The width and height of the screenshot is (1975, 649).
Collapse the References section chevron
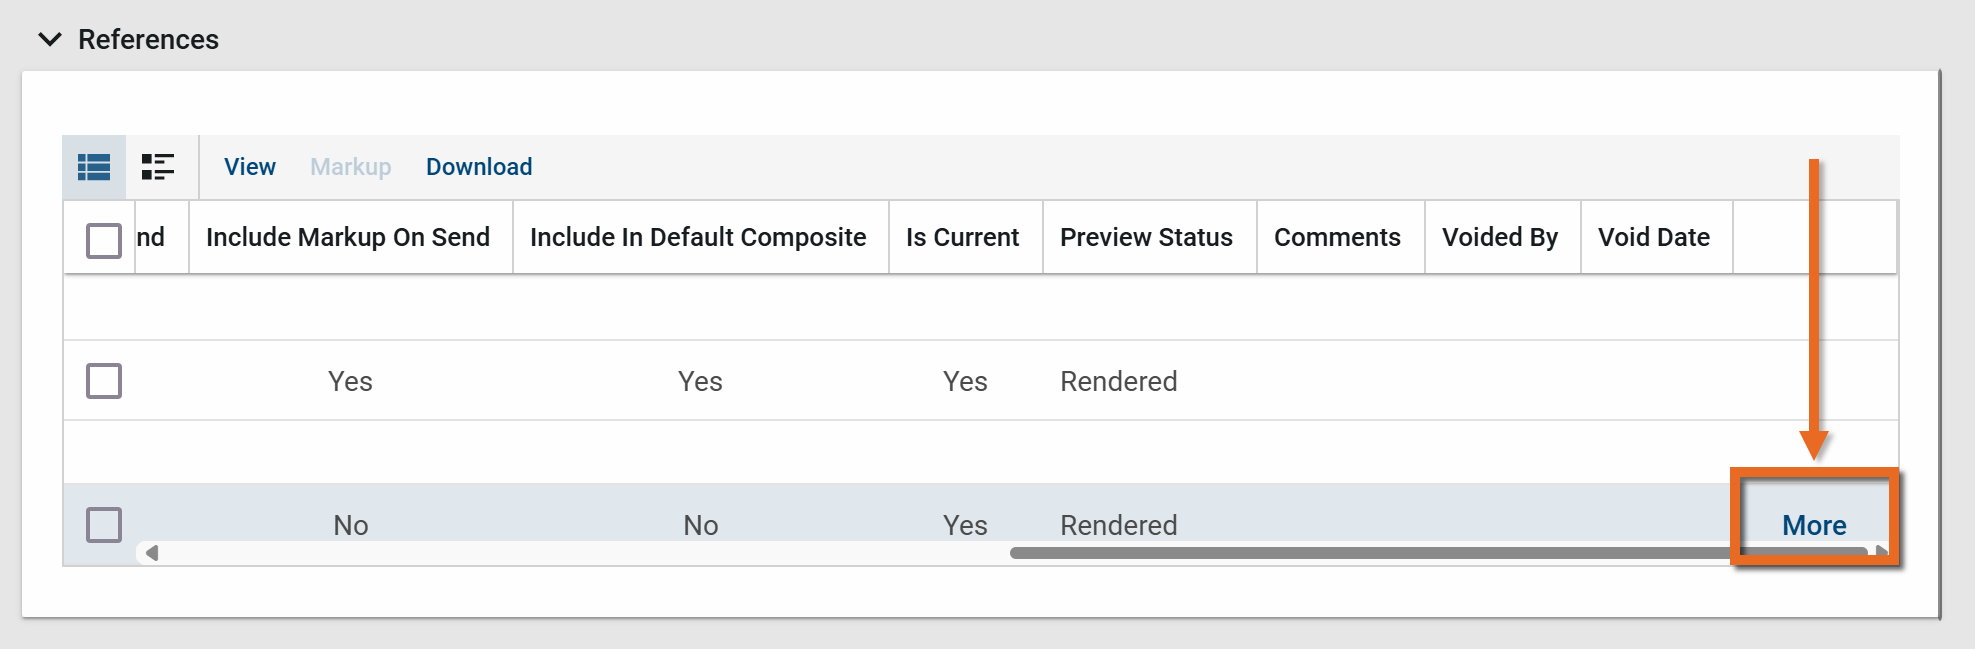coord(50,39)
